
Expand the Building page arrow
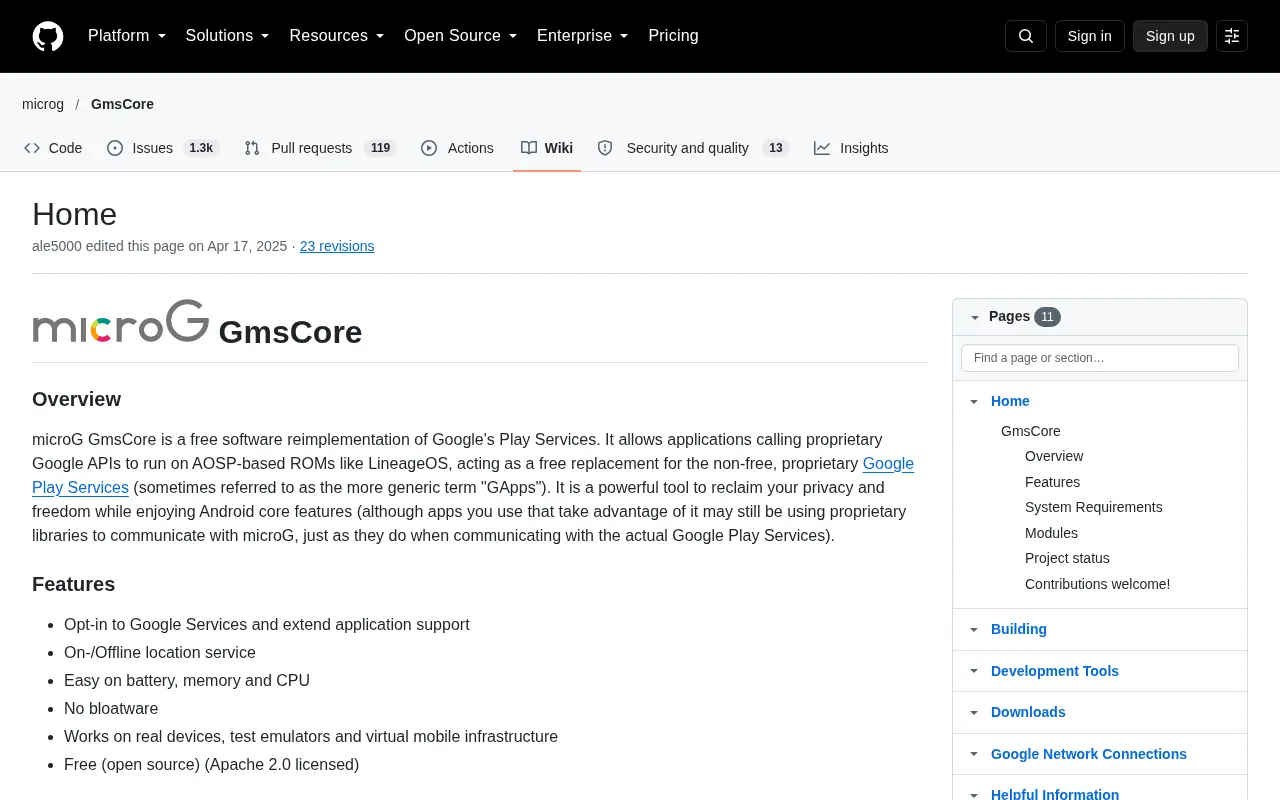tap(974, 630)
